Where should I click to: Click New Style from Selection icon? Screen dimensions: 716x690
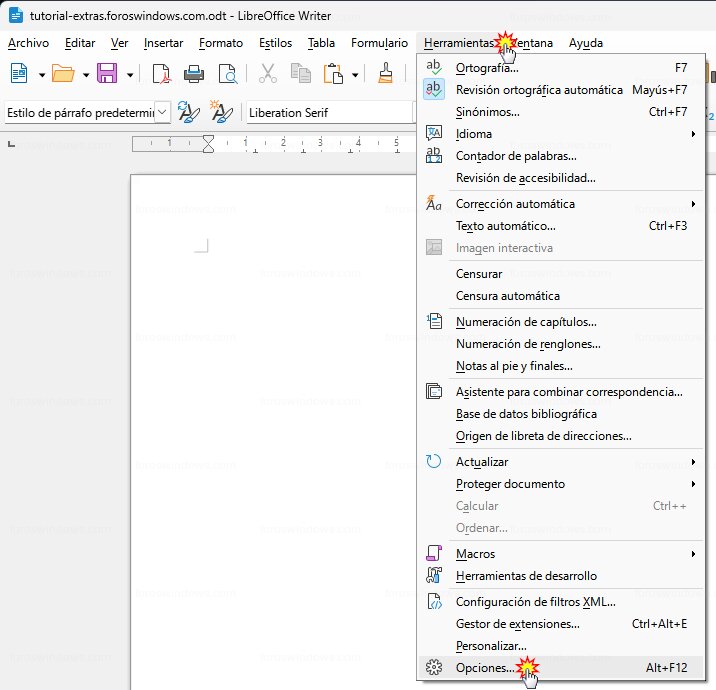[x=221, y=112]
